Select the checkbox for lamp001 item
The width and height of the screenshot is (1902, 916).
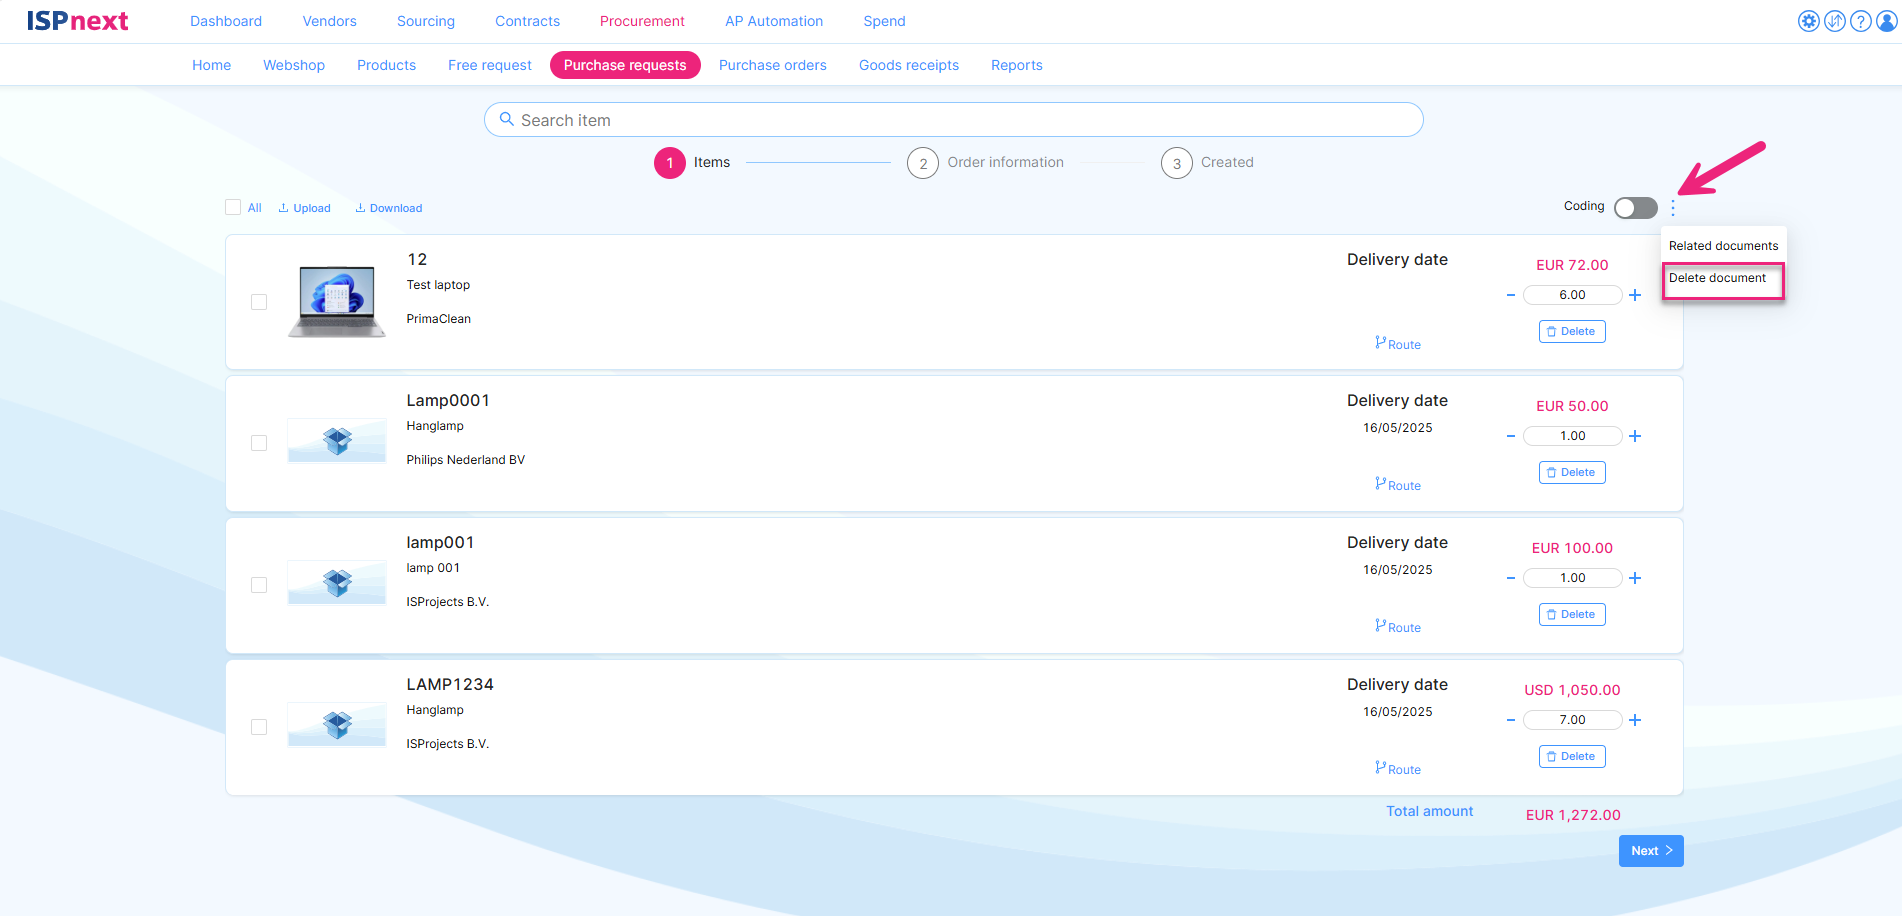point(259,585)
